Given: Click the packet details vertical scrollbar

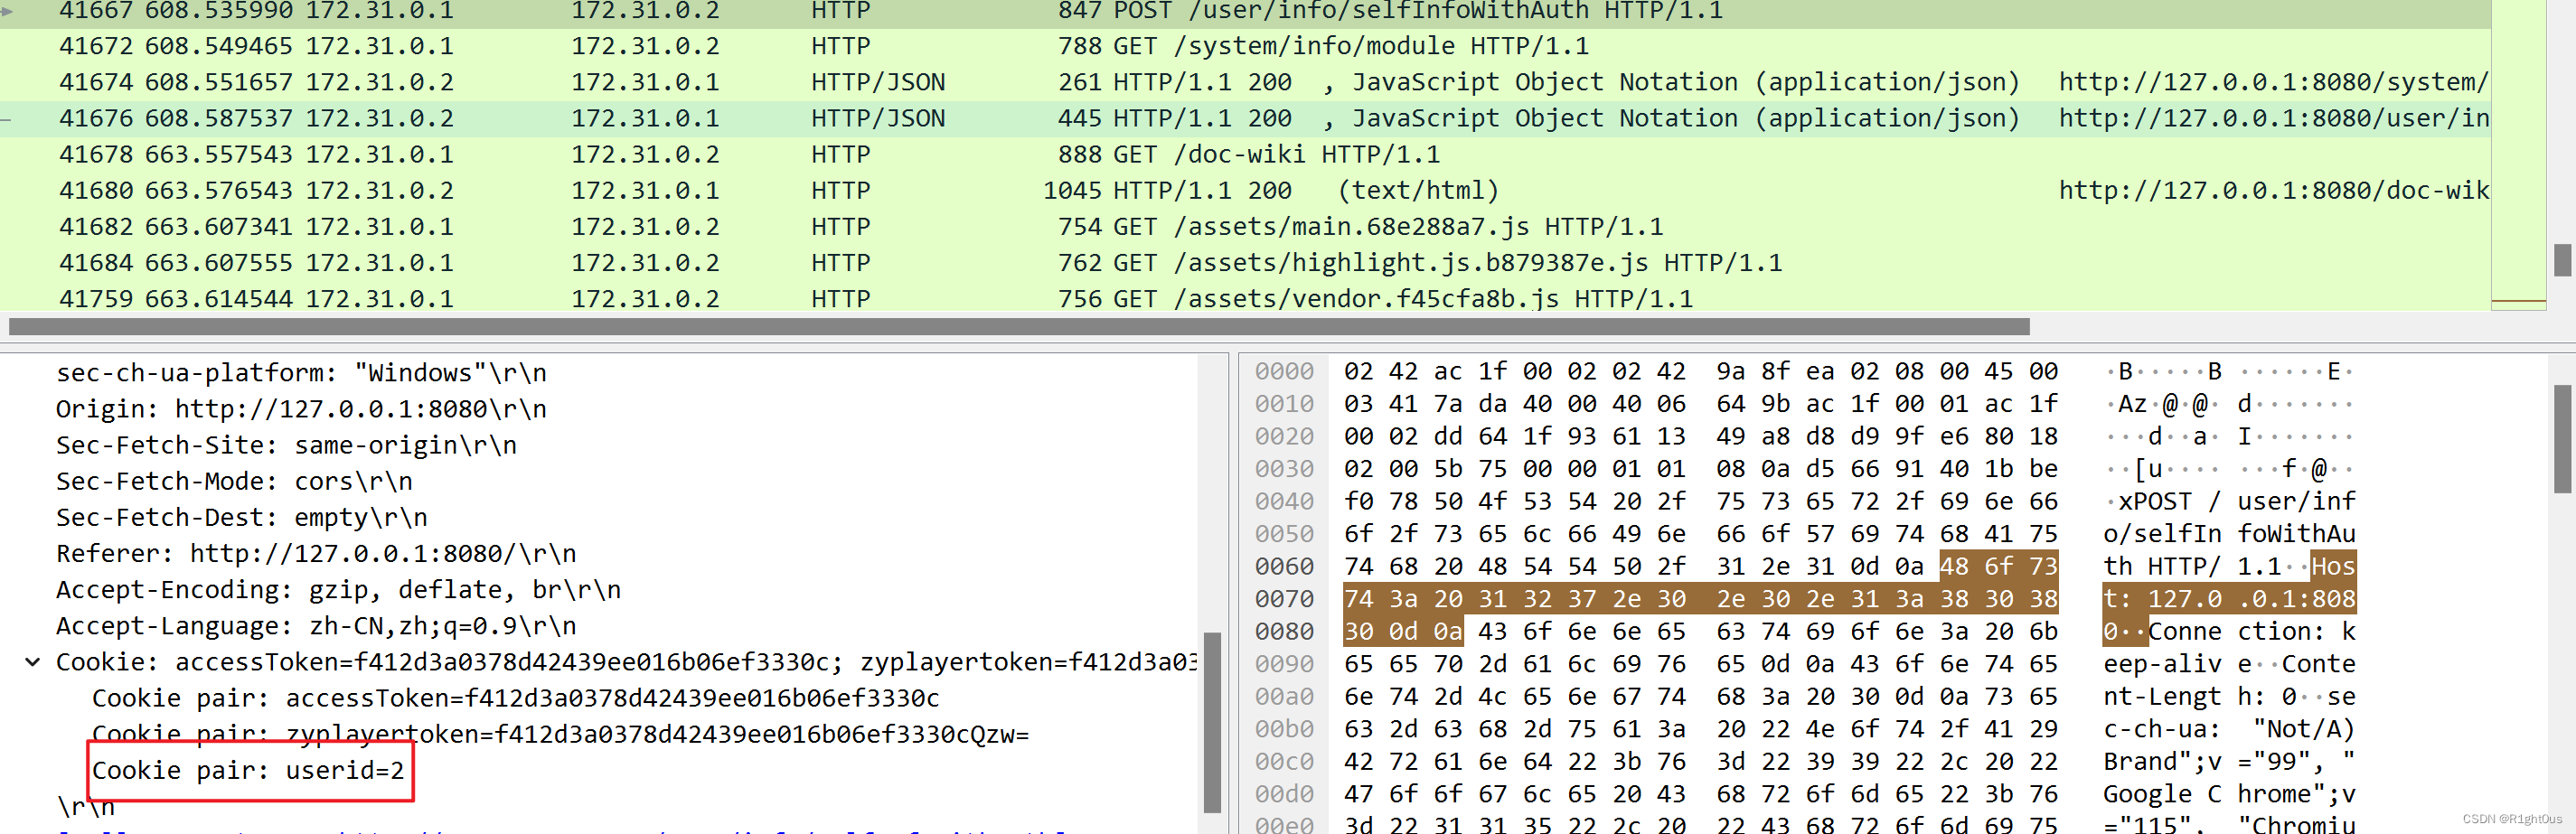Looking at the screenshot, I should tap(1212, 722).
